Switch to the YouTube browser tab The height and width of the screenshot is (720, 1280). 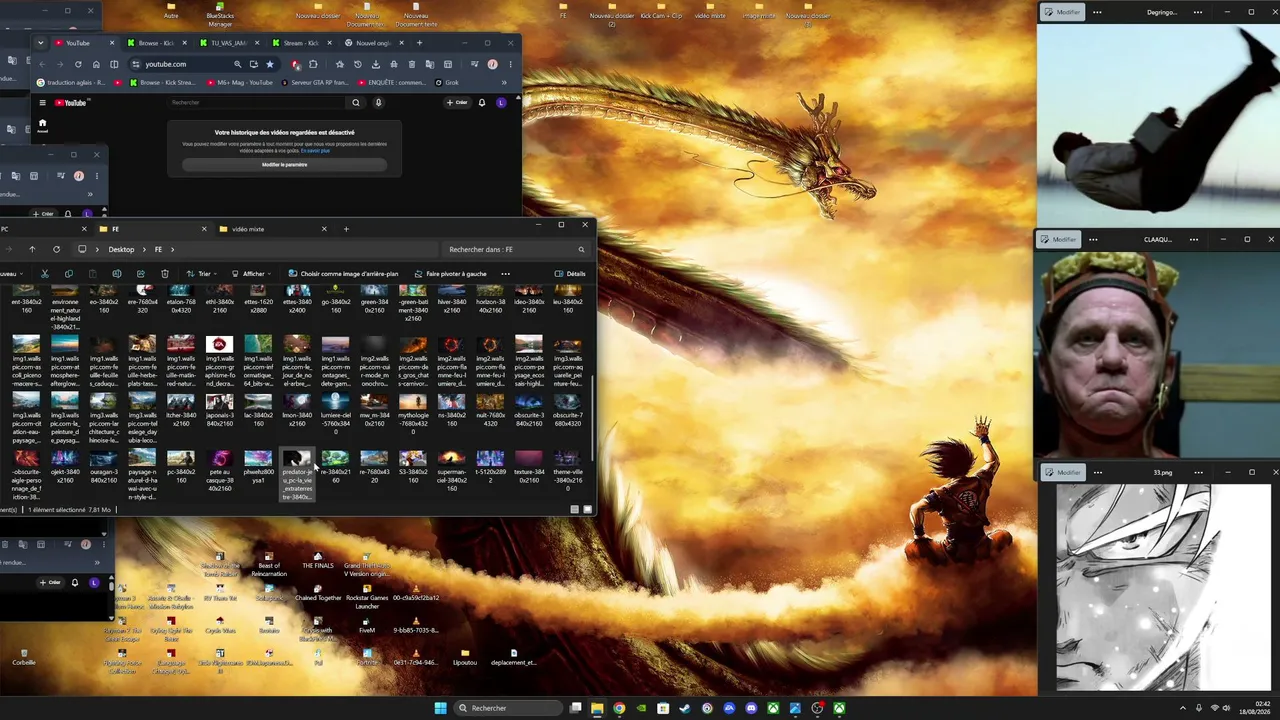pyautogui.click(x=83, y=43)
